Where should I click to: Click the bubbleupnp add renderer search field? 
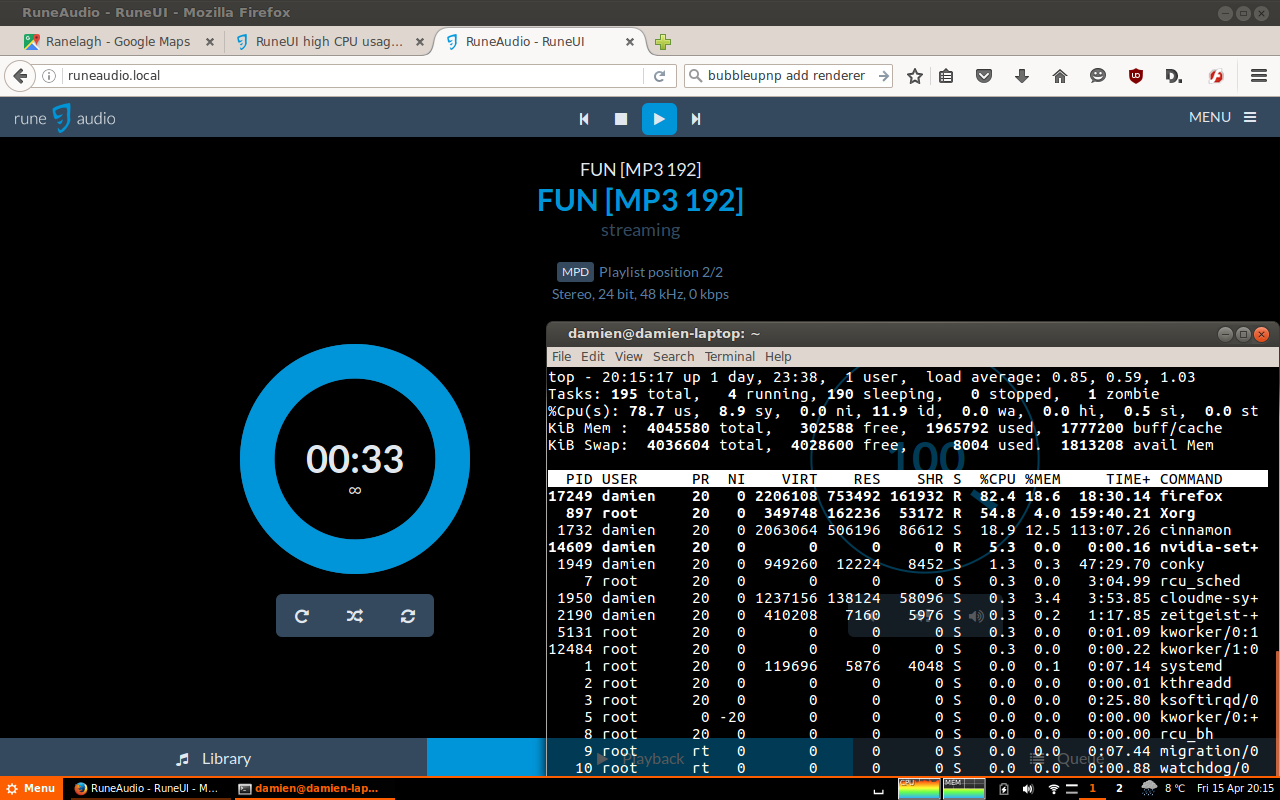tap(788, 76)
